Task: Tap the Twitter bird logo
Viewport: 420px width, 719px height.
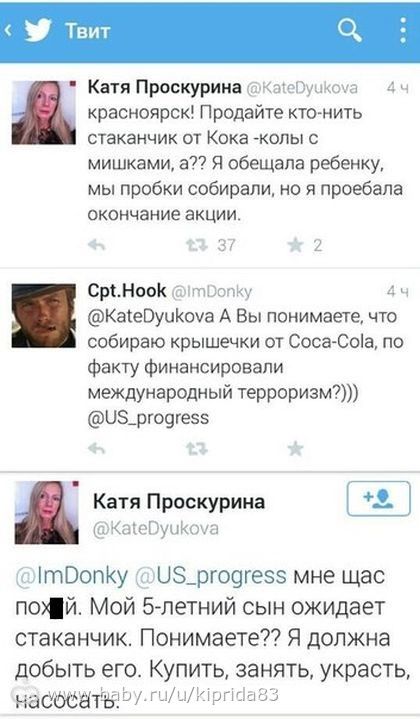Action: pos(38,31)
